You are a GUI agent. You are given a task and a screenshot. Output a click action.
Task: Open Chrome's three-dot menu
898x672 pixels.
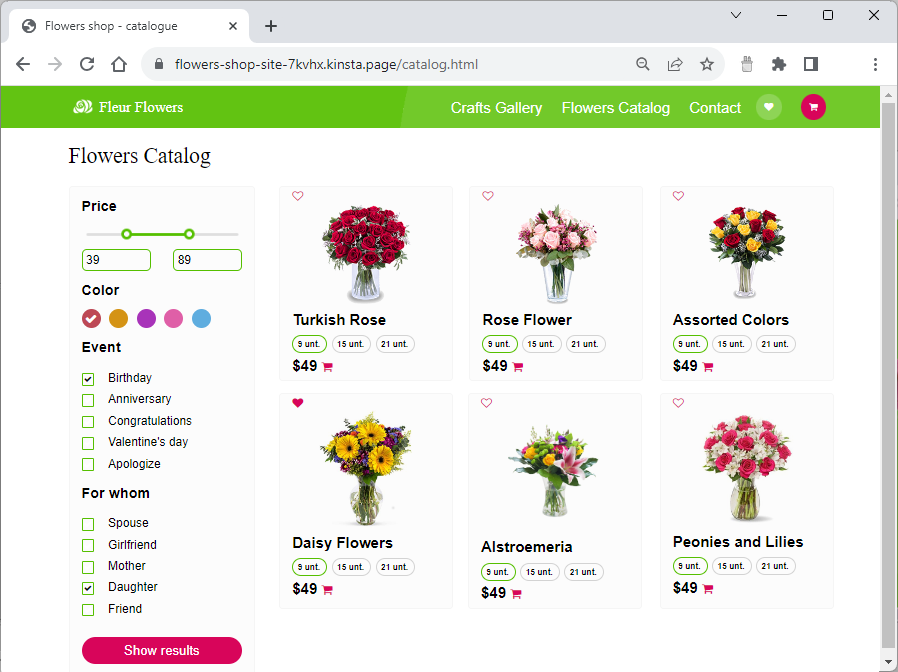[875, 64]
